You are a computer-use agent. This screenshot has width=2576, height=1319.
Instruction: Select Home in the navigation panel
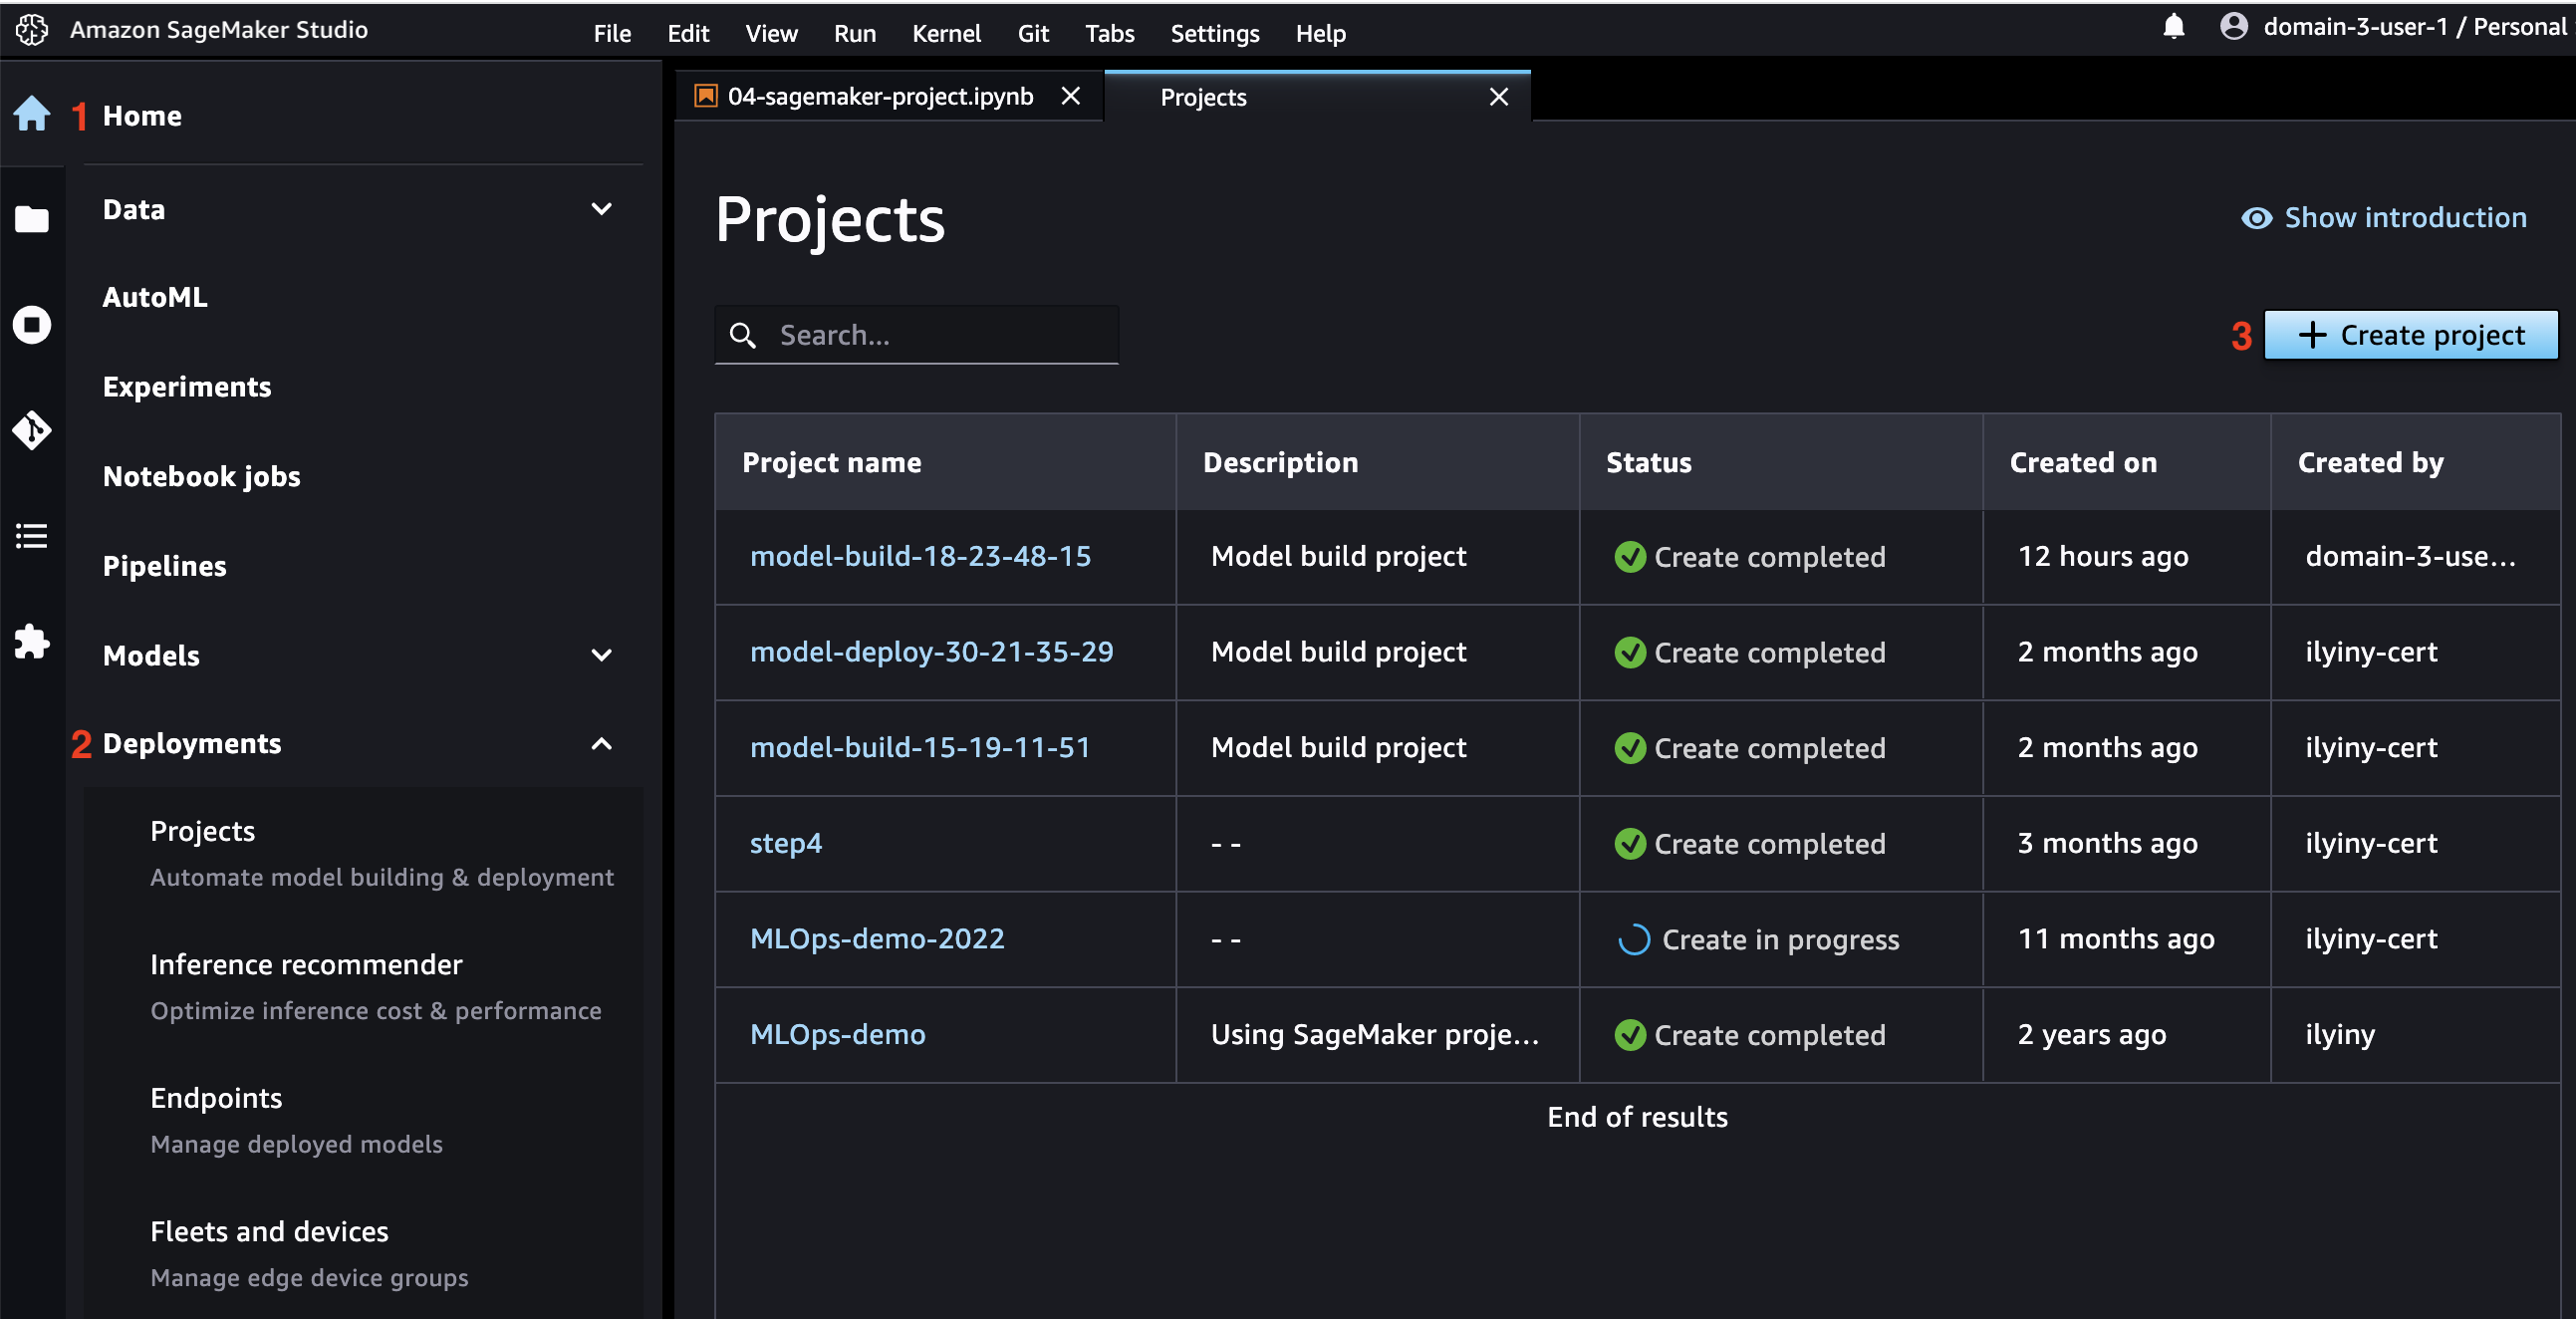coord(142,116)
